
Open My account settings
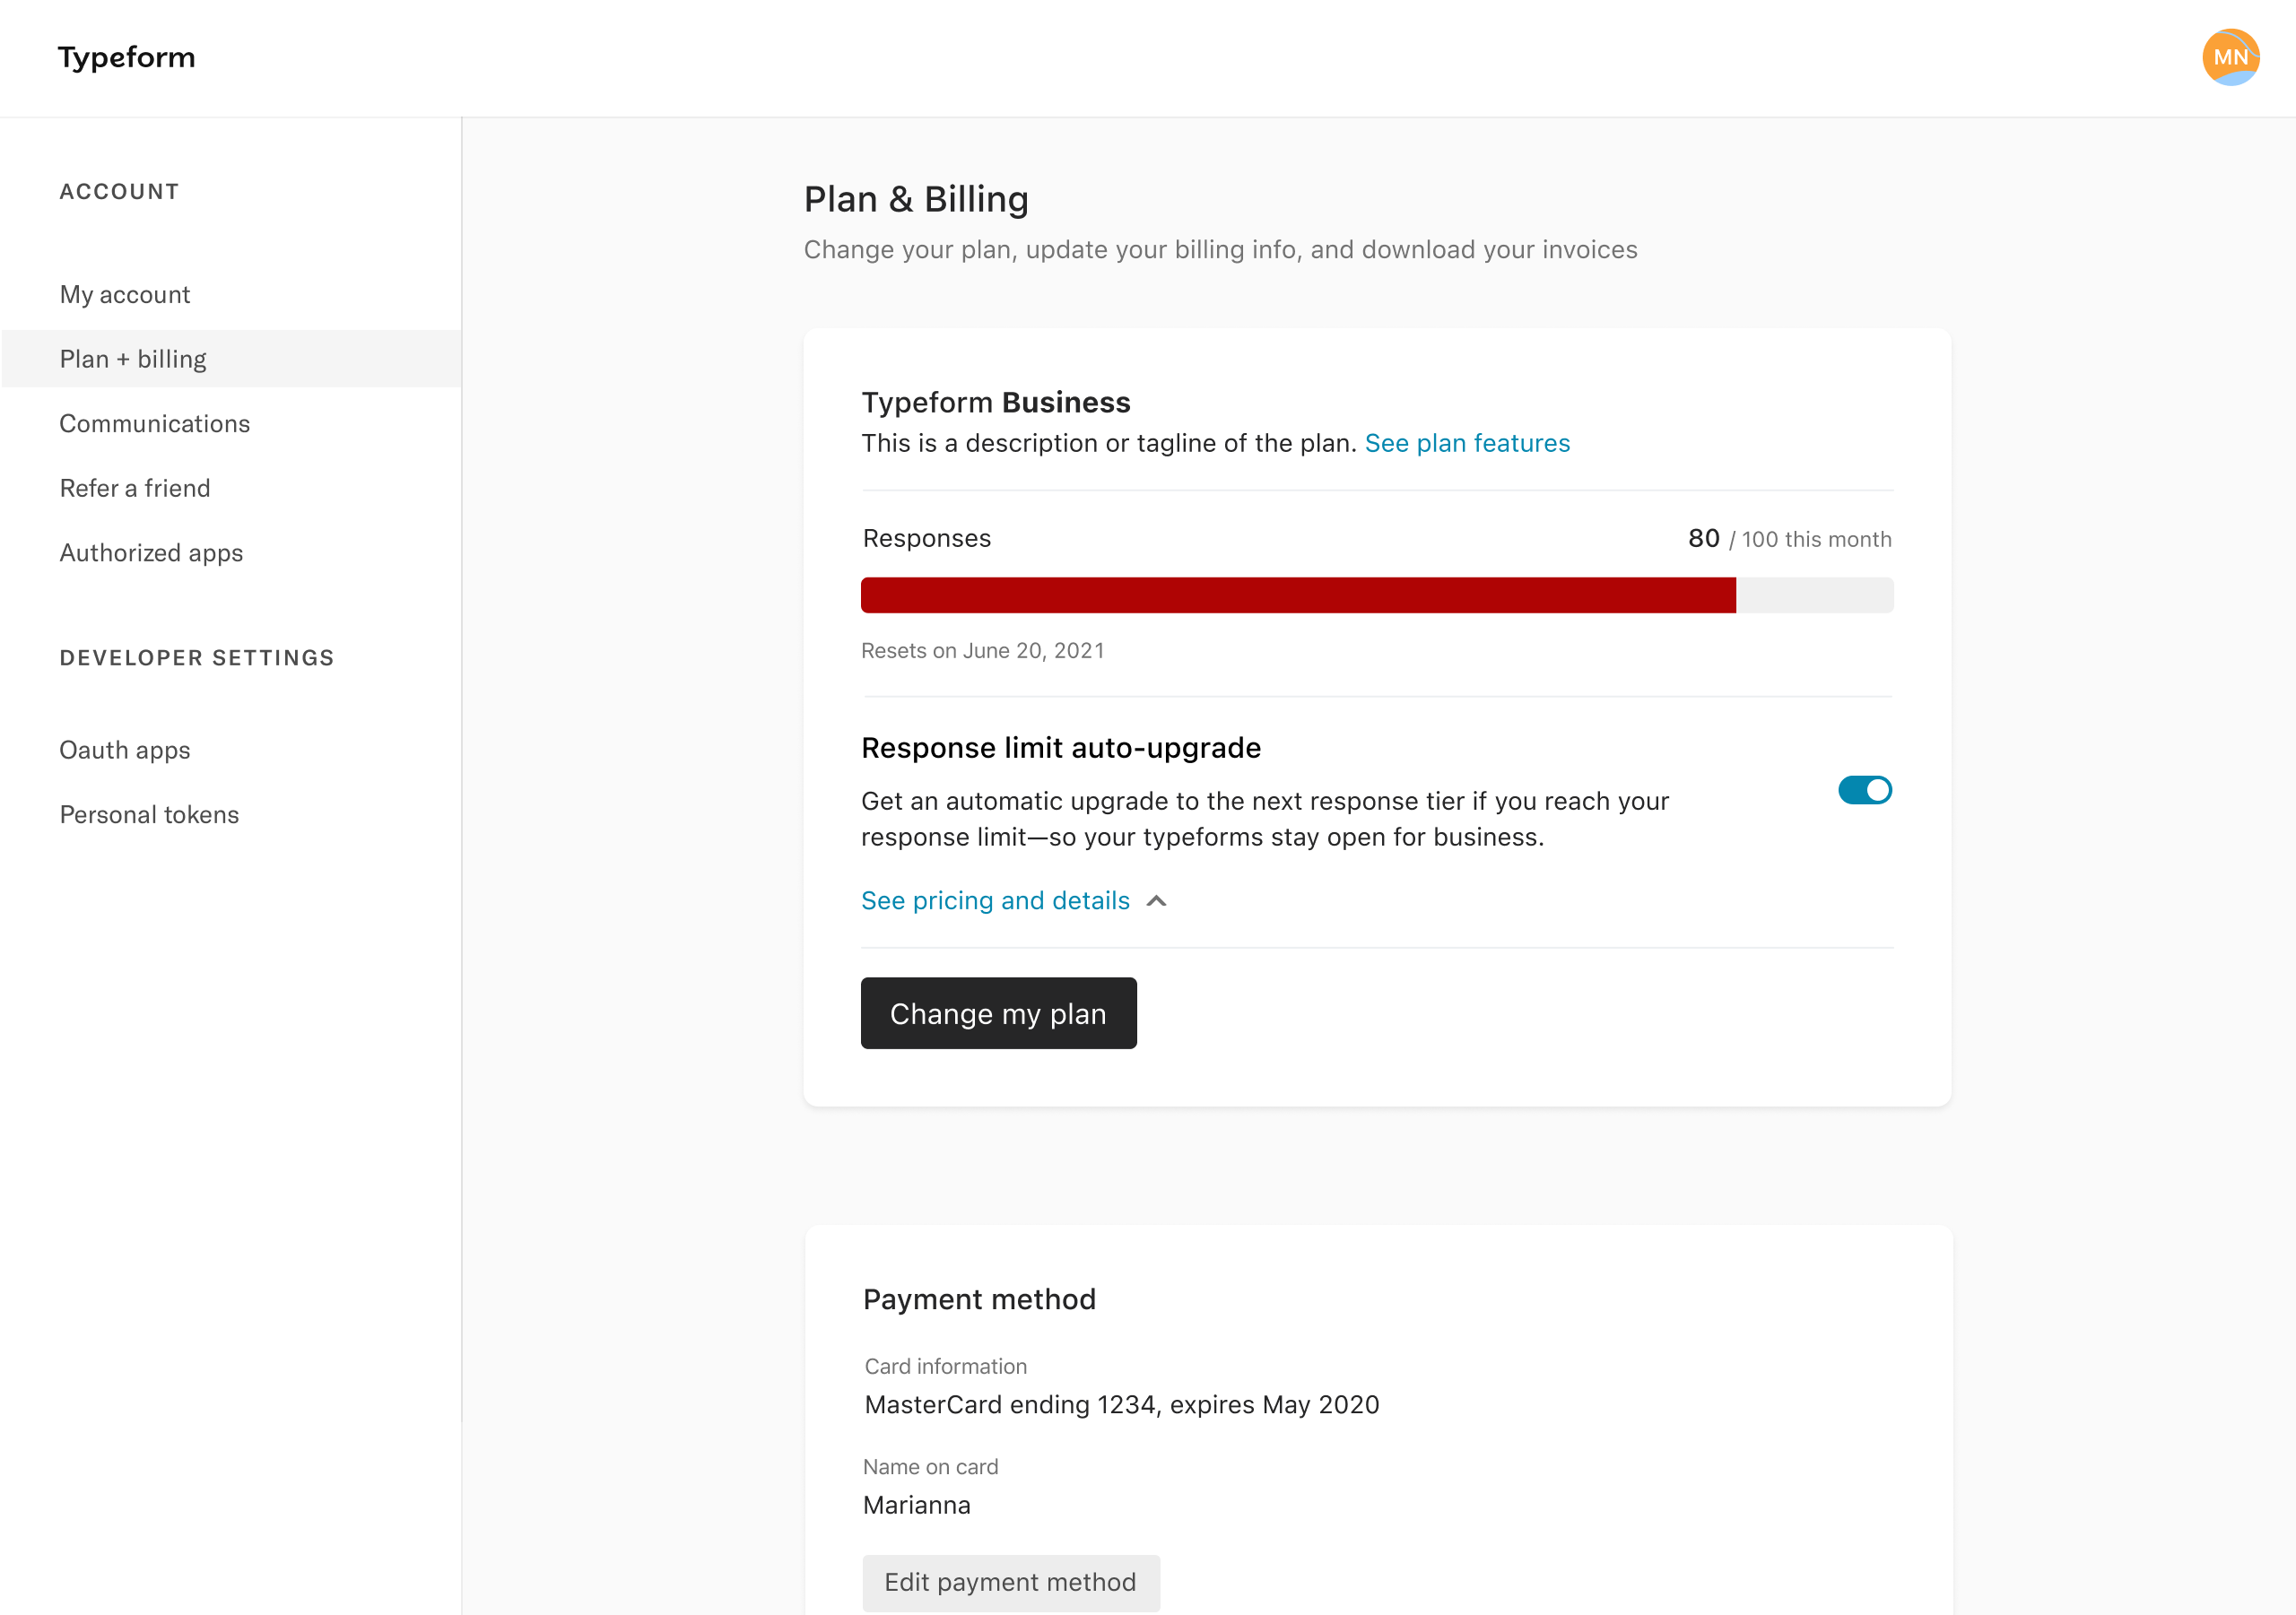pyautogui.click(x=125, y=294)
